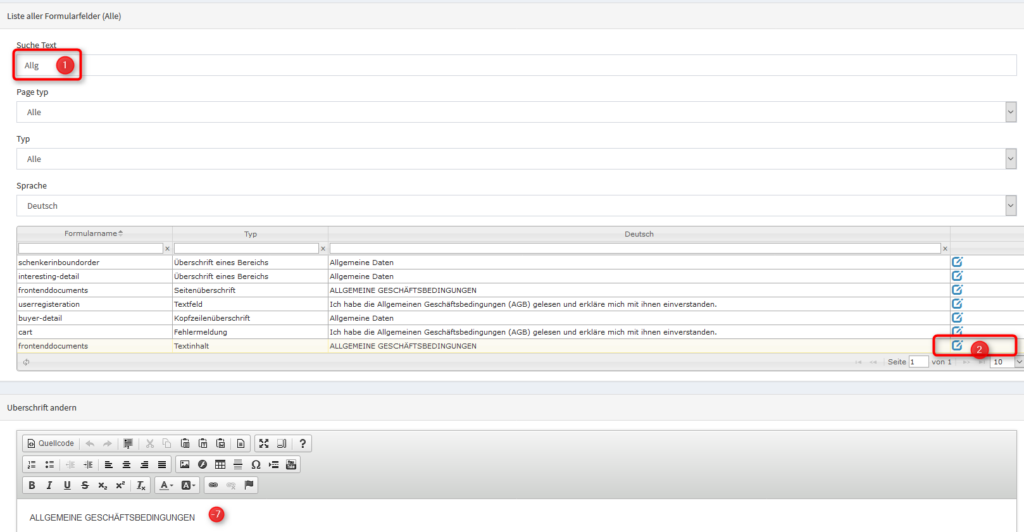Click the Bold formatting icon

[x=32, y=485]
